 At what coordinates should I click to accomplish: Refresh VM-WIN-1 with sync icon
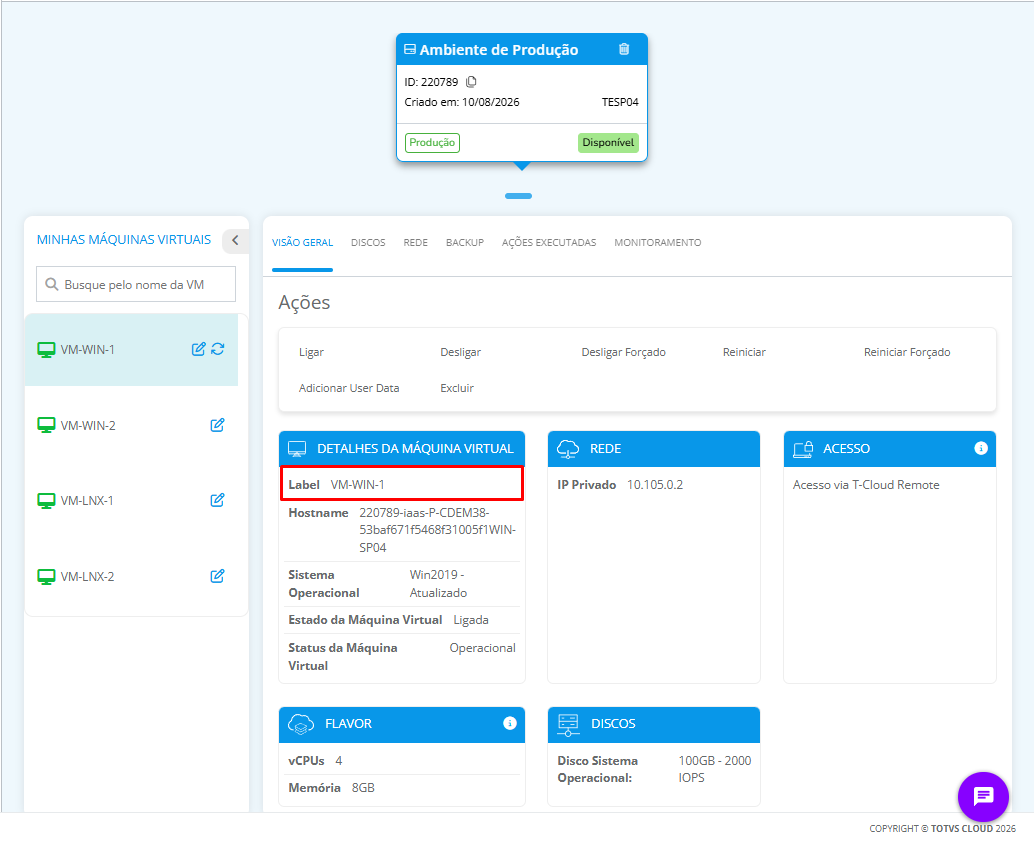click(218, 349)
